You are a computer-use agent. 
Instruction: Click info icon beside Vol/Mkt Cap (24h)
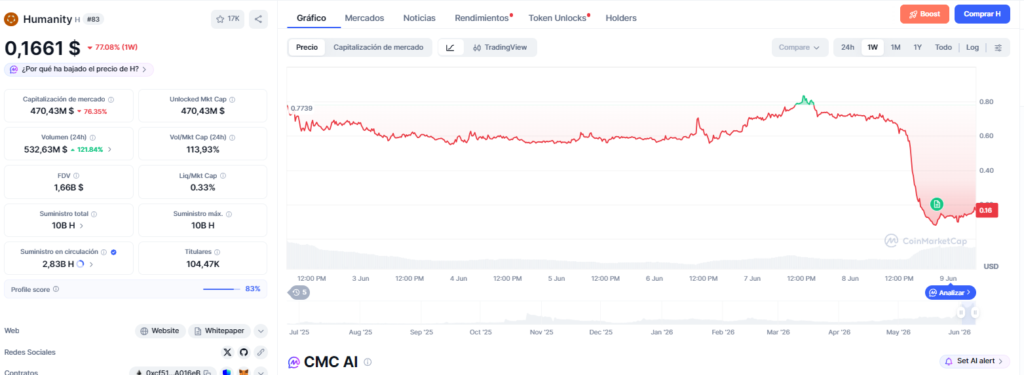click(x=233, y=138)
